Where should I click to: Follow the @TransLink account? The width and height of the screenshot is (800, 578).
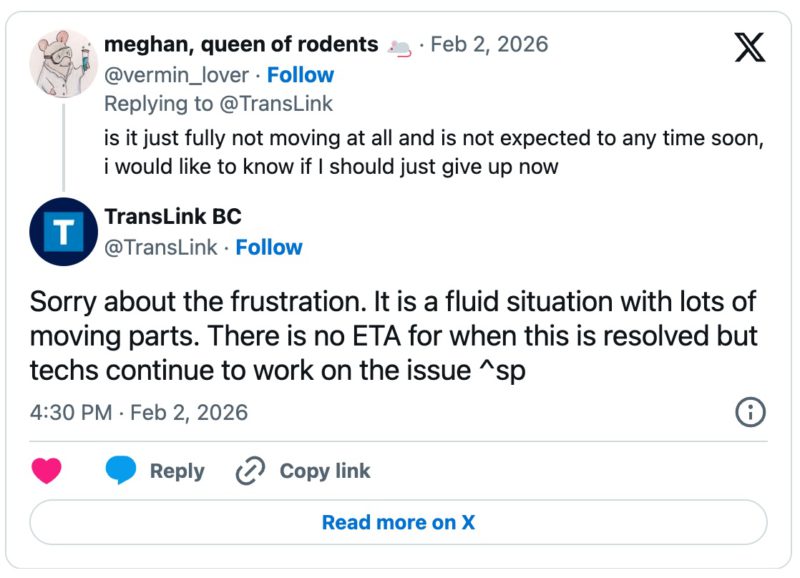click(268, 247)
